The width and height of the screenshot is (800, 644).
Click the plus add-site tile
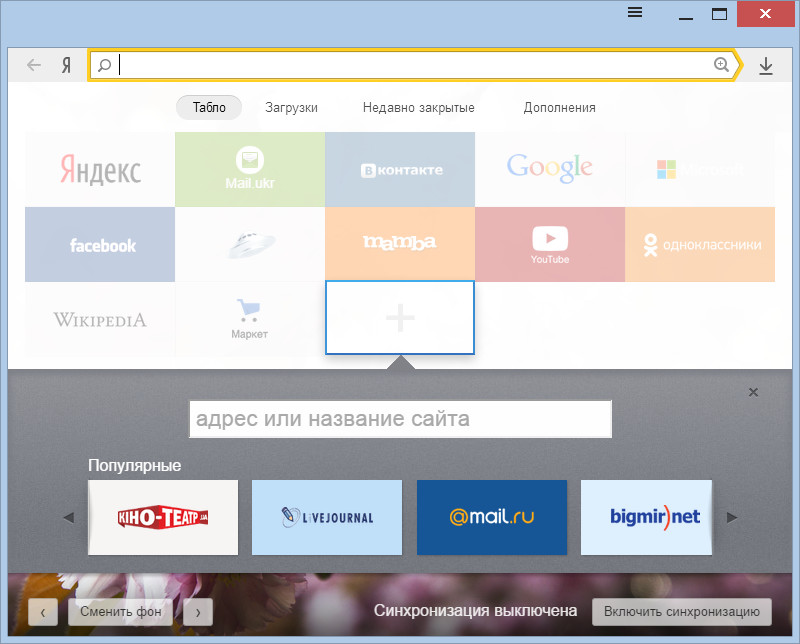click(400, 317)
